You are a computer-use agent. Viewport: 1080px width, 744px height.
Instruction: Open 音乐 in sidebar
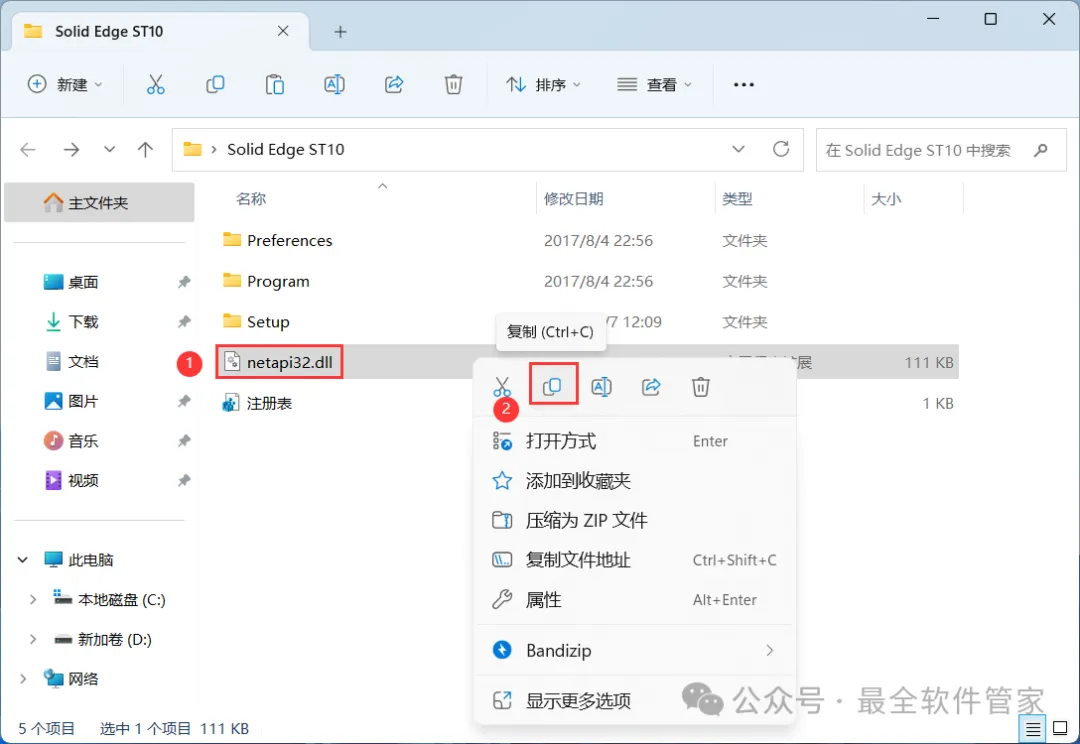pyautogui.click(x=83, y=441)
